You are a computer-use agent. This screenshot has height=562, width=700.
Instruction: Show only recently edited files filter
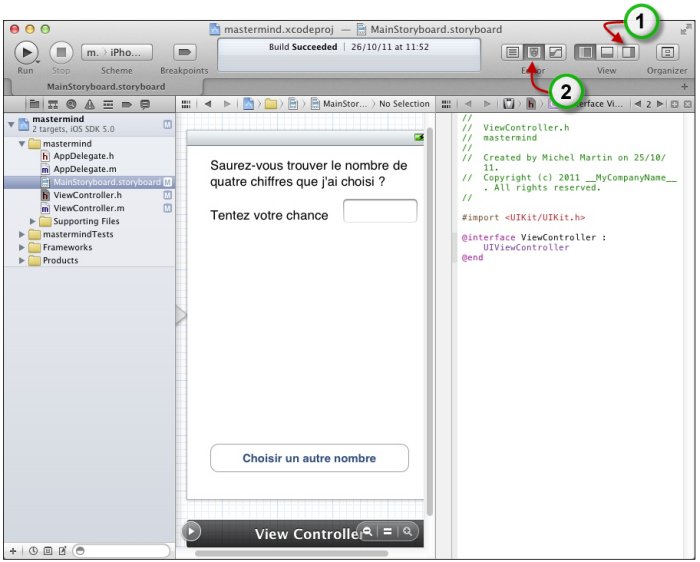33,551
